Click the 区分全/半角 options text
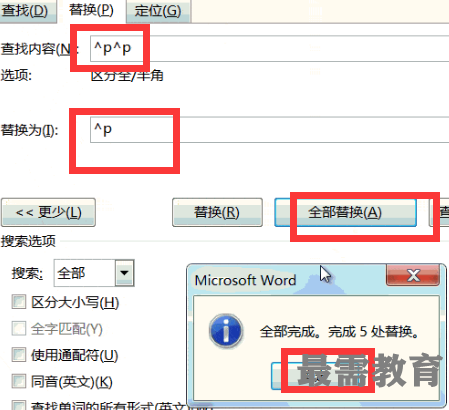Screen dimensions: 449x410 pos(127,76)
